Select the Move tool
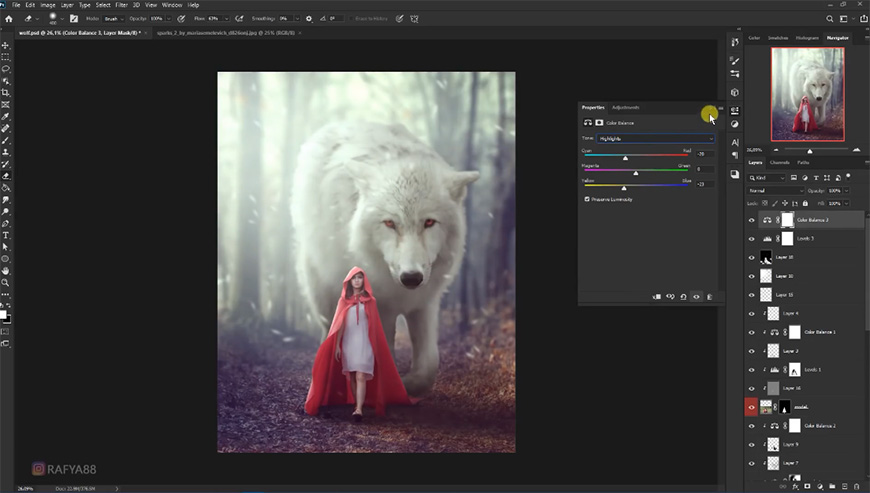The width and height of the screenshot is (870, 493). pyautogui.click(x=6, y=45)
